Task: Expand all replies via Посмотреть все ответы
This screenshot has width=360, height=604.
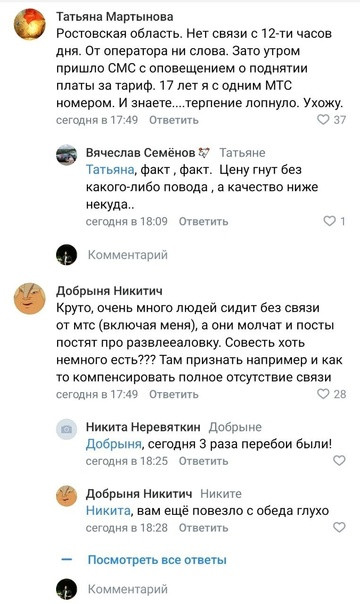Action: coord(157,560)
